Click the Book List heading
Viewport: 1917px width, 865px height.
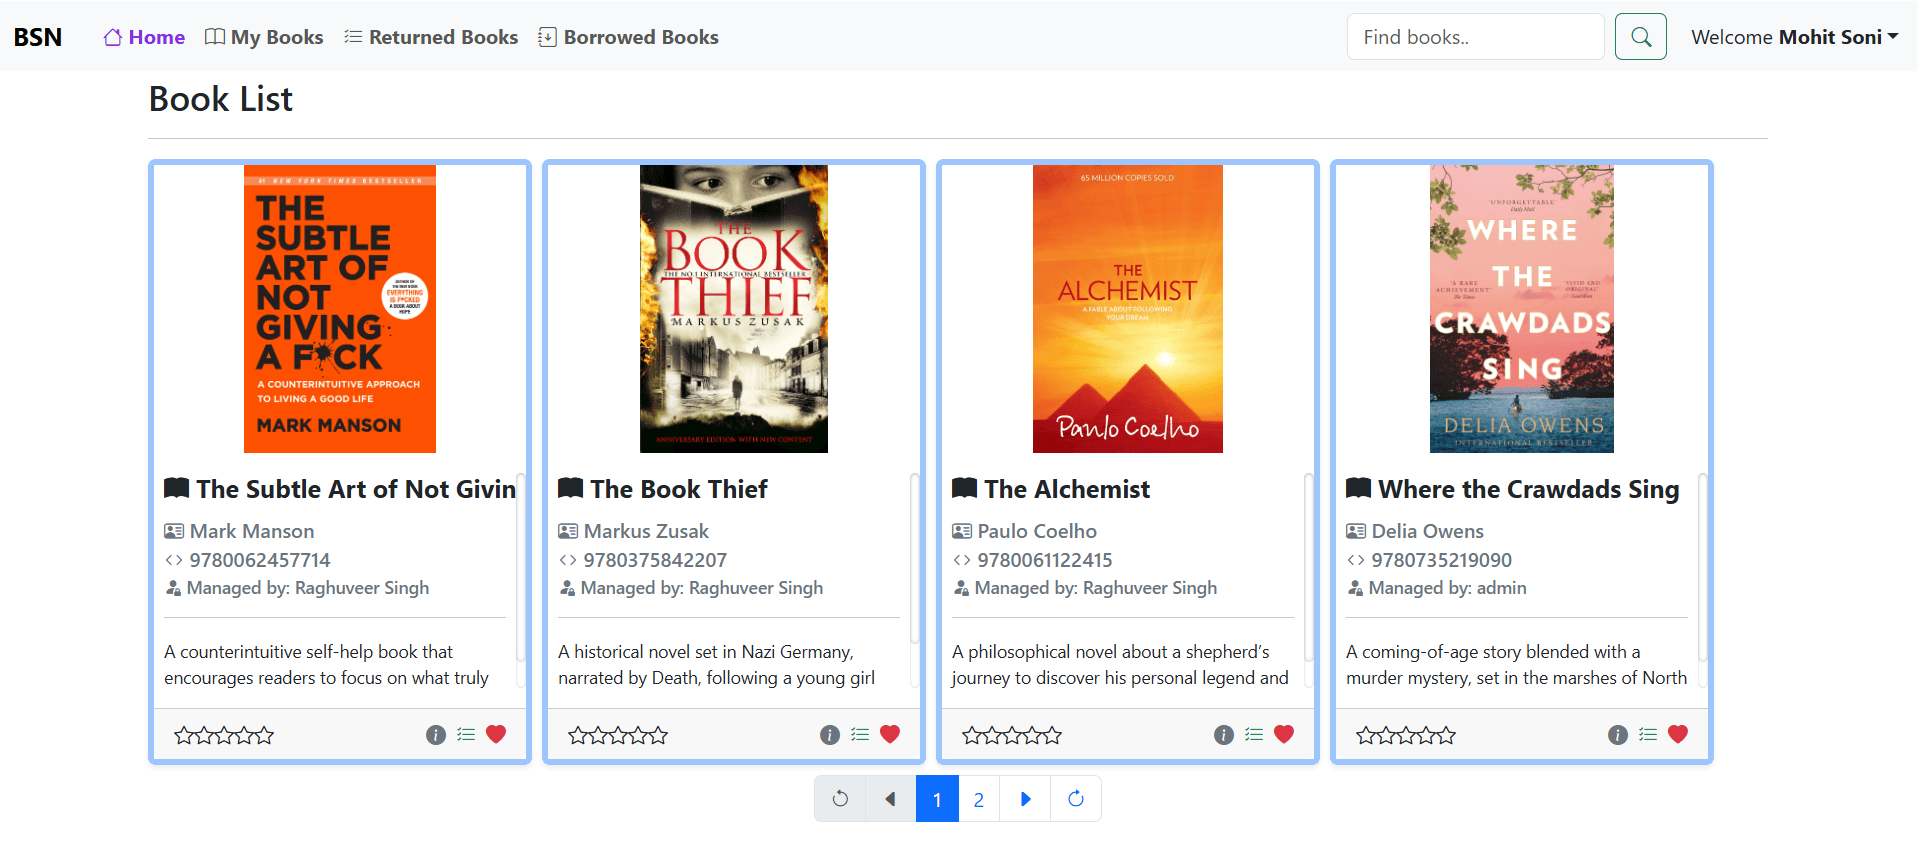(x=221, y=99)
